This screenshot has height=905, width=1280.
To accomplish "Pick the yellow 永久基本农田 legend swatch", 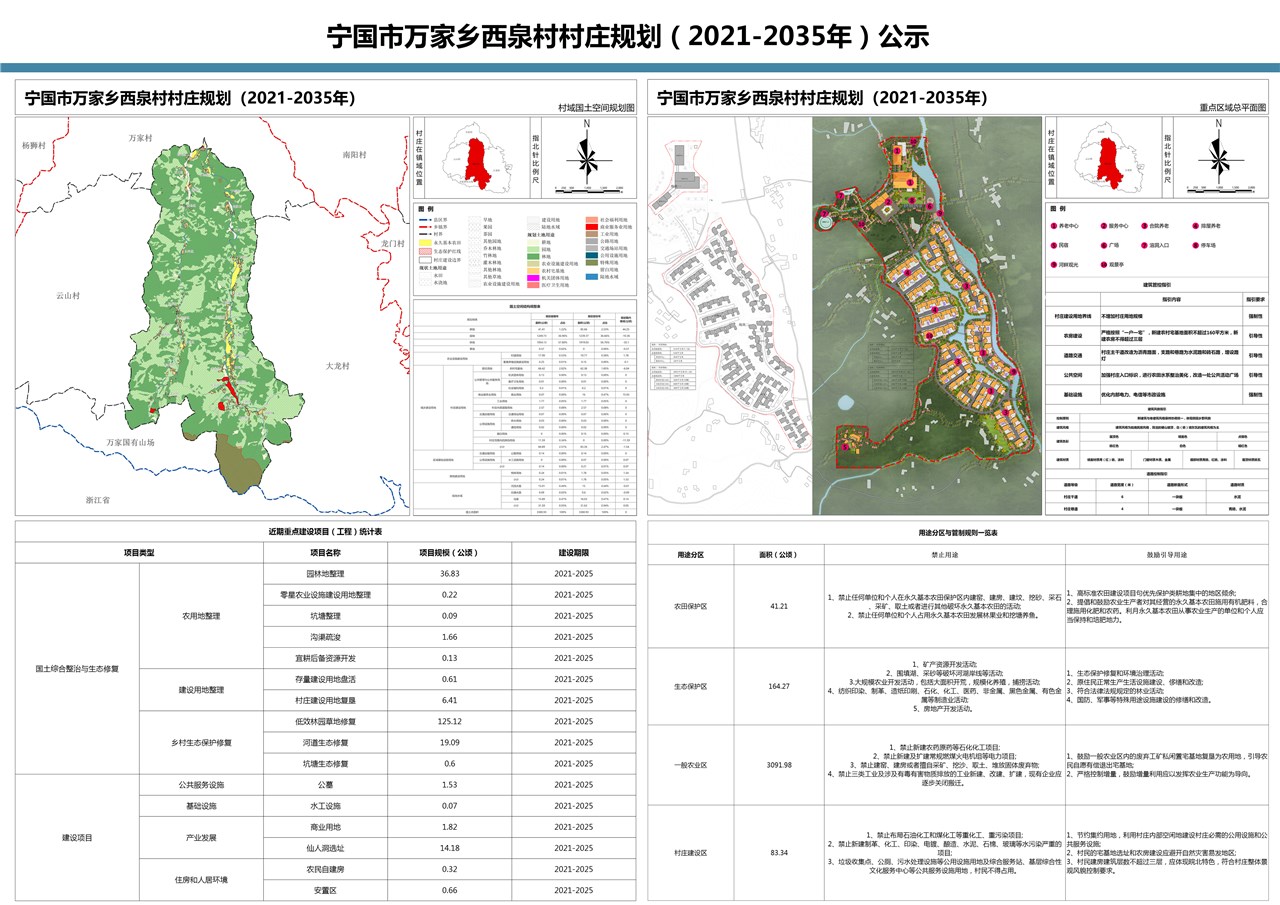I will [x=425, y=243].
